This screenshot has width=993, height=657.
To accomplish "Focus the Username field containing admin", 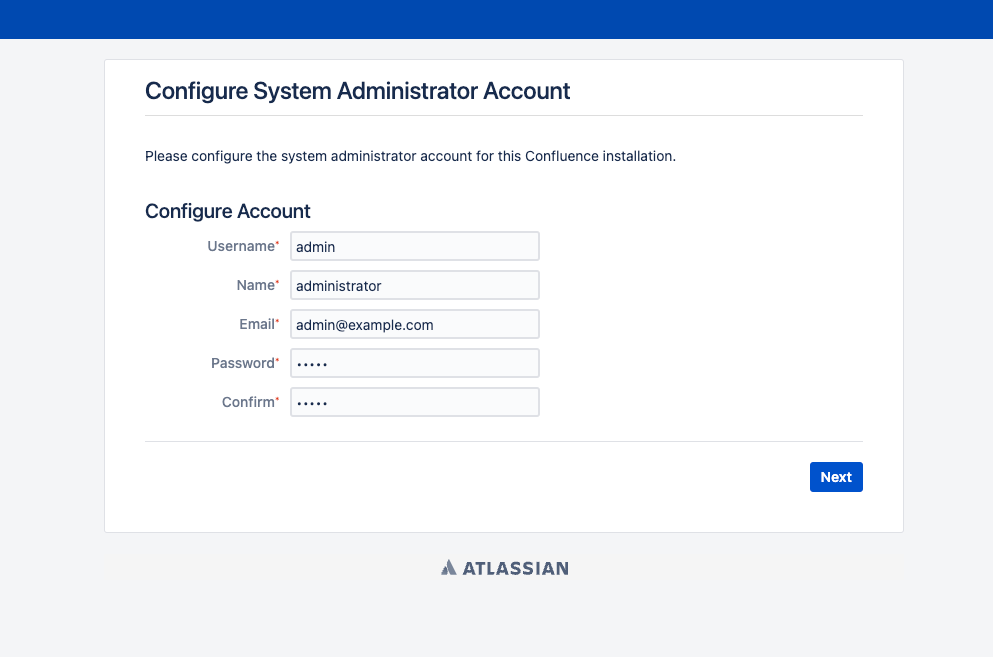I will pos(415,246).
